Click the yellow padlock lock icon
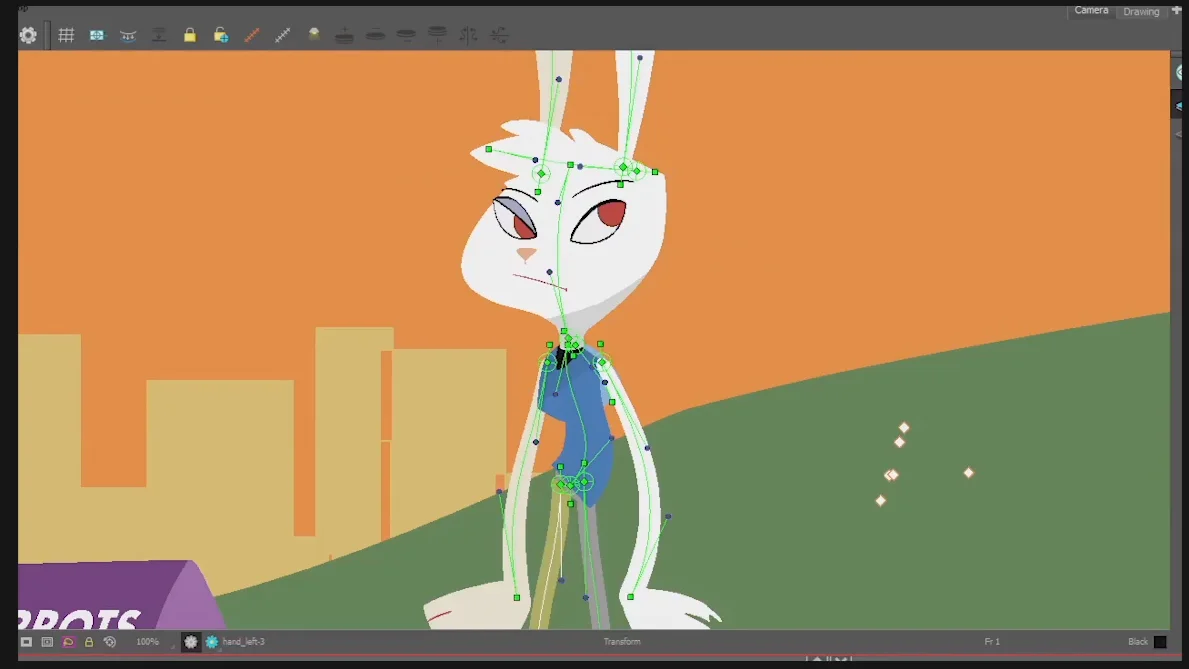This screenshot has height=669, width=1189. 190,35
